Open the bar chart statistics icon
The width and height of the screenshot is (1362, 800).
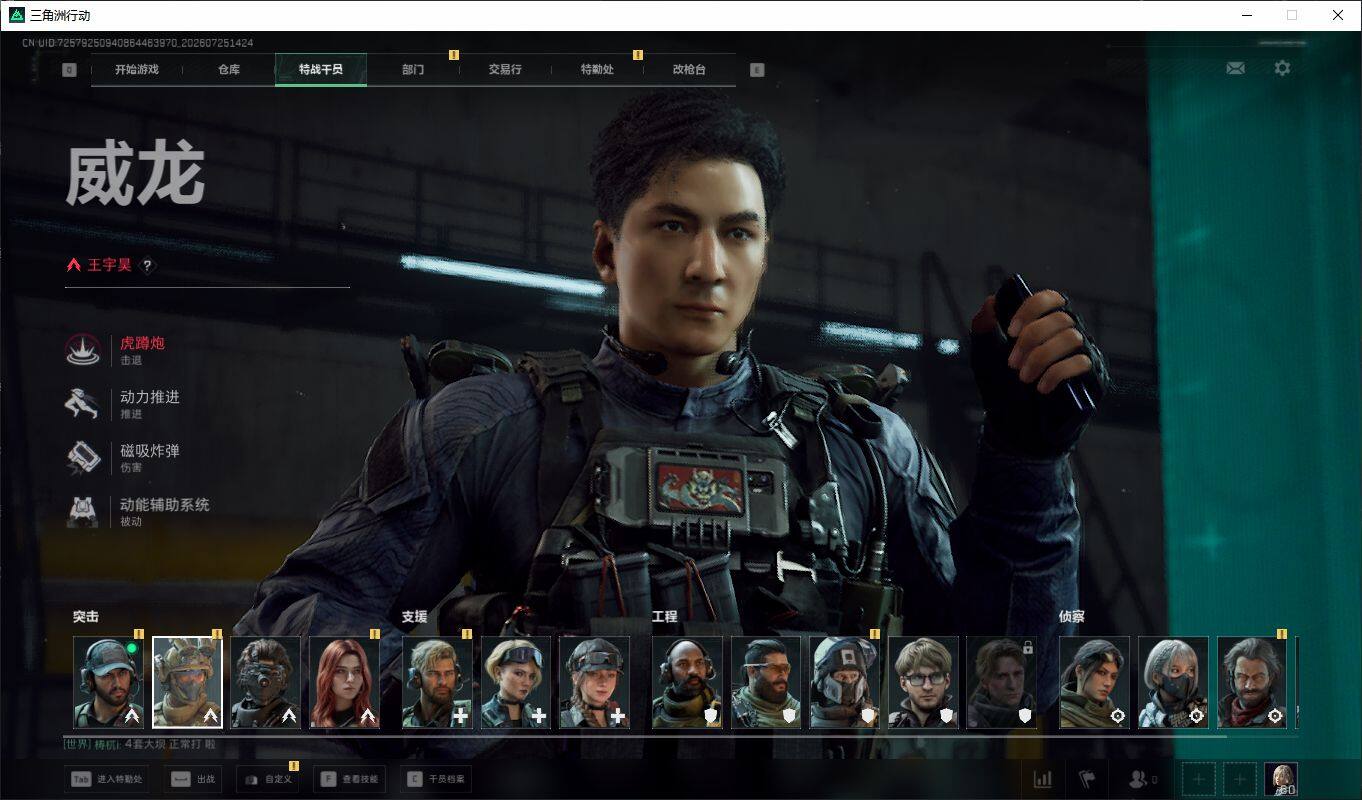[x=1042, y=779]
